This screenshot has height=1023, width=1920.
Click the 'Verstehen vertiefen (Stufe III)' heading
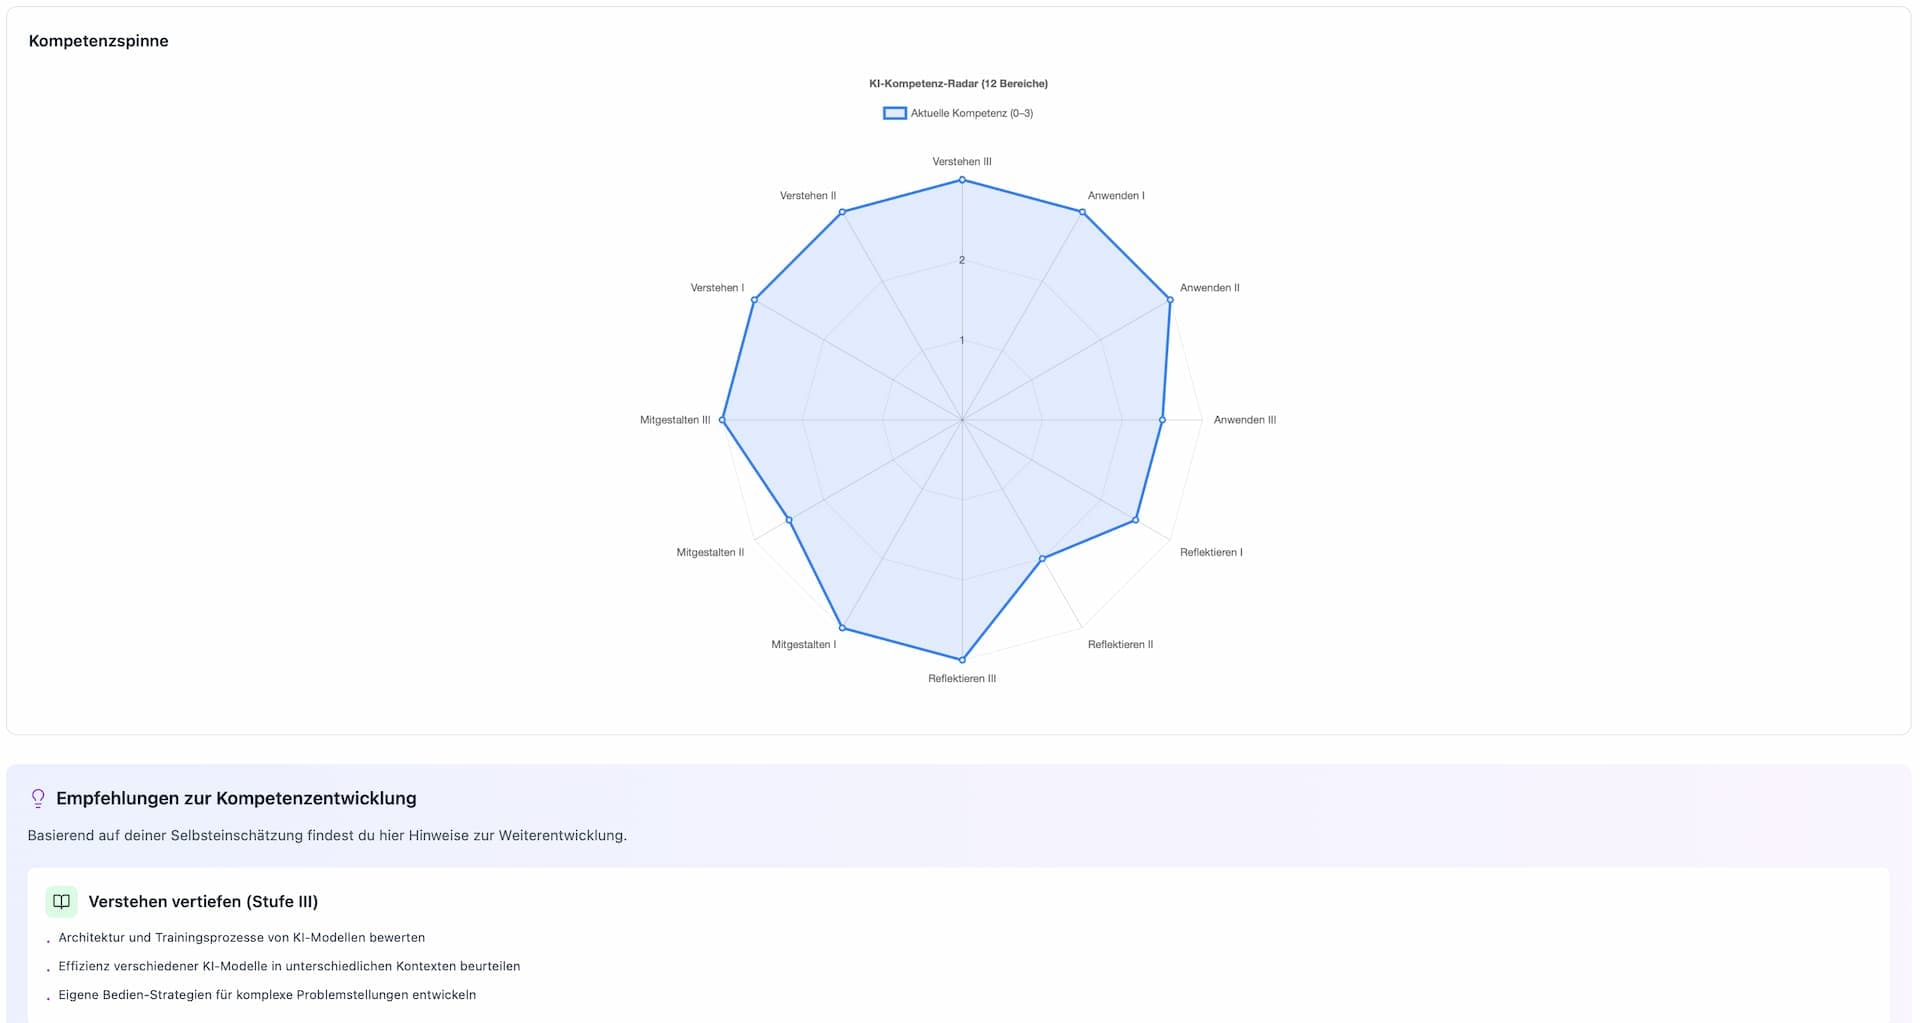pos(203,901)
